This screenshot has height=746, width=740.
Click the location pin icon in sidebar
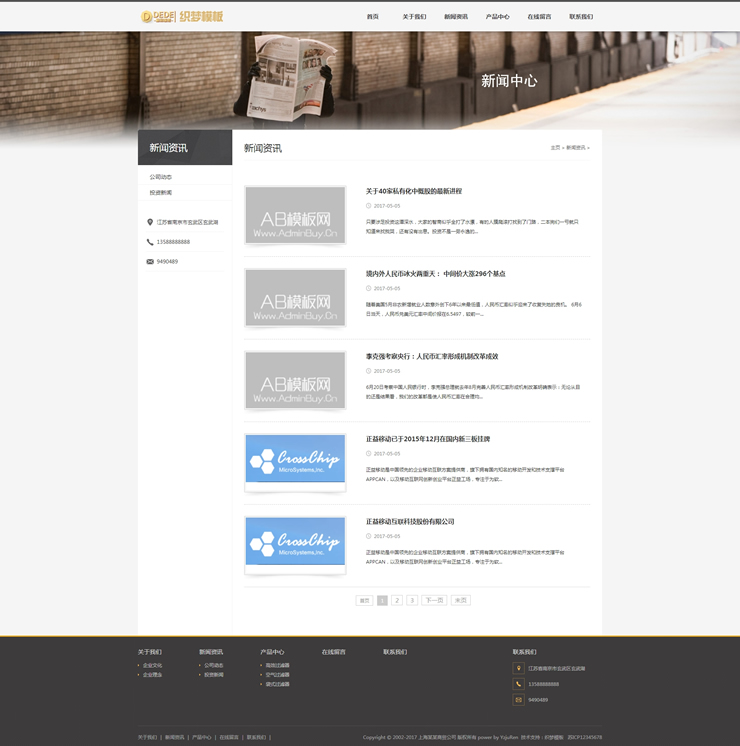(x=150, y=222)
